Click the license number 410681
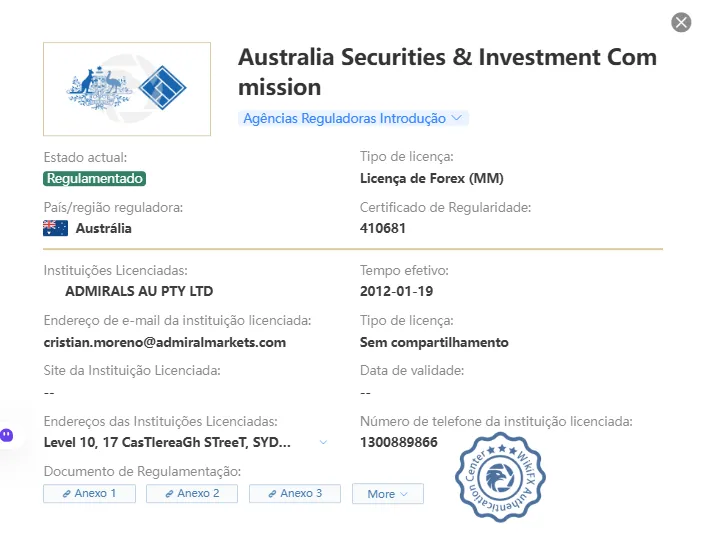 coord(382,228)
